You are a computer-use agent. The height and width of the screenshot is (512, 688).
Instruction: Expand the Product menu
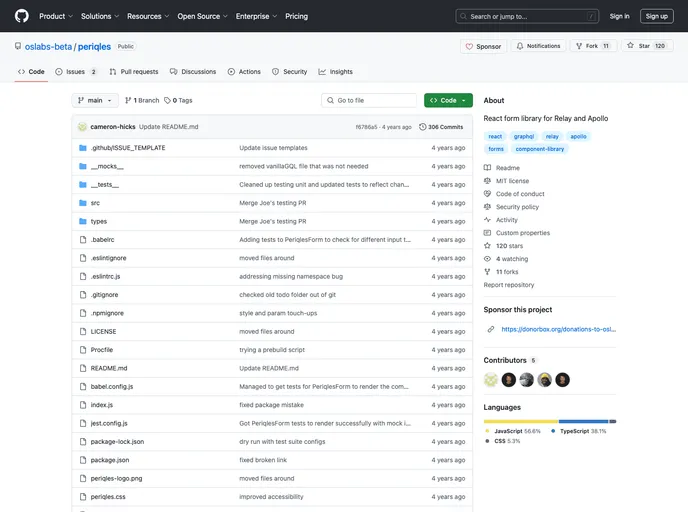[x=56, y=16]
